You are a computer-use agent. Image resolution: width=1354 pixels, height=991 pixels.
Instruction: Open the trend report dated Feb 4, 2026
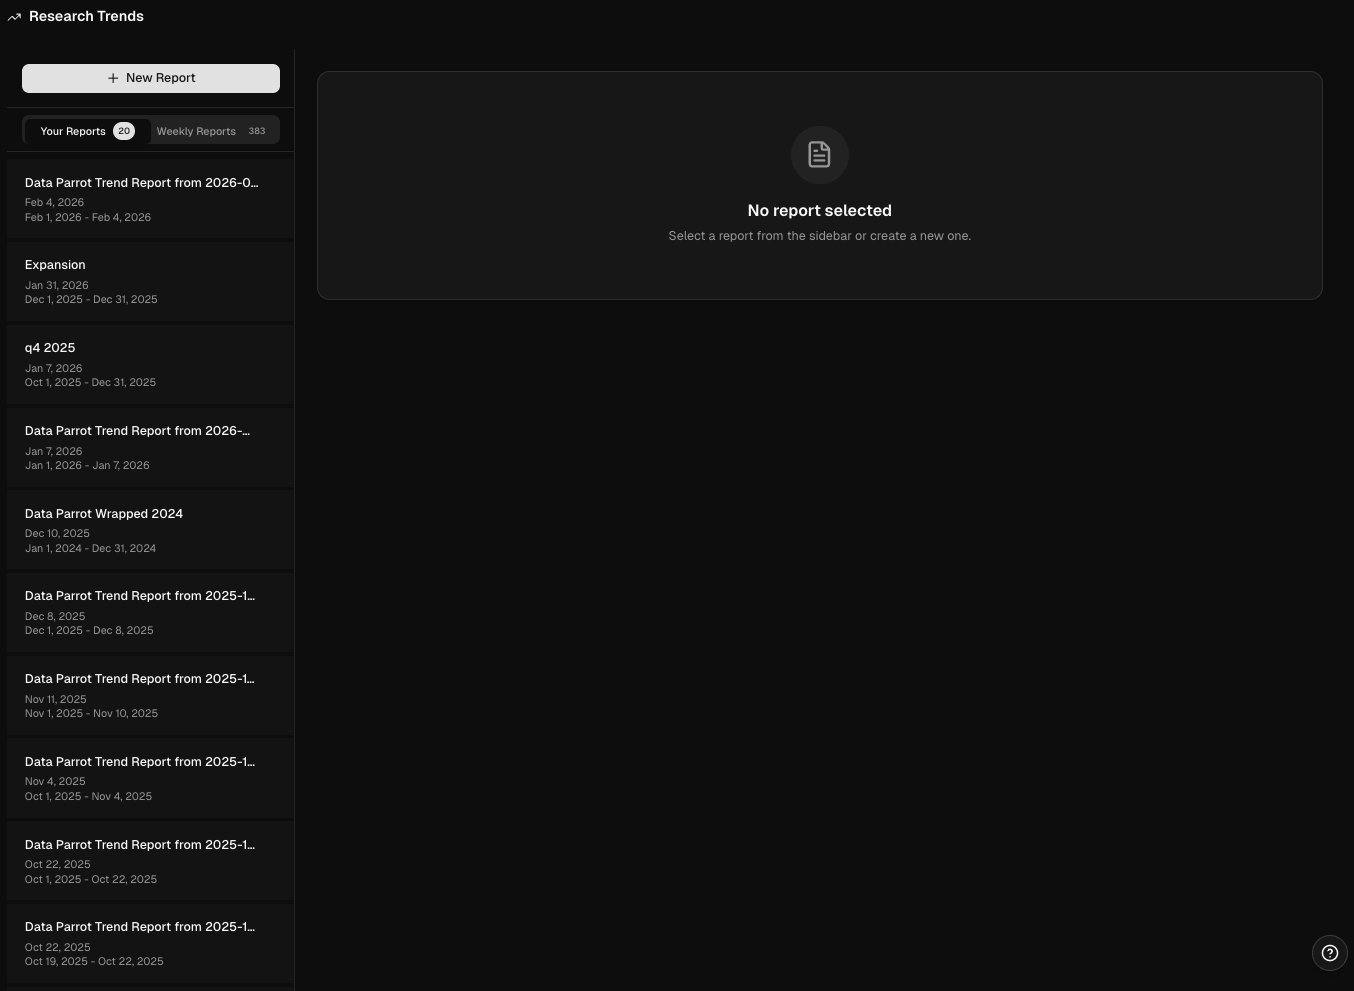150,199
